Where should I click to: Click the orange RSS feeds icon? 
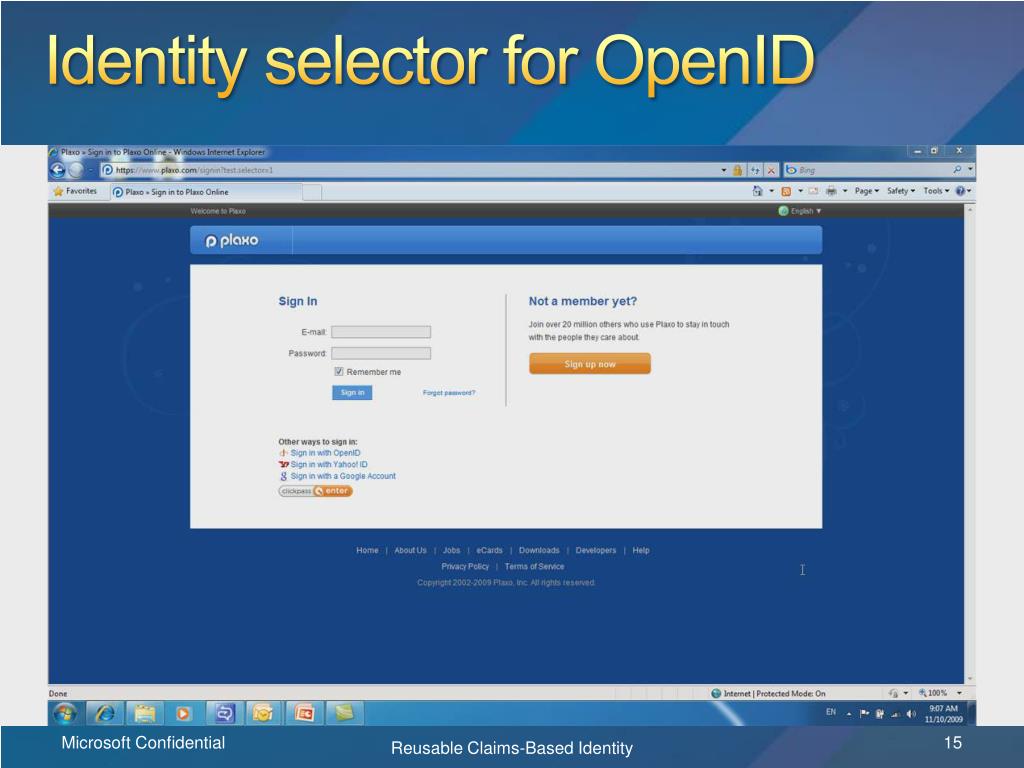pyautogui.click(x=786, y=191)
